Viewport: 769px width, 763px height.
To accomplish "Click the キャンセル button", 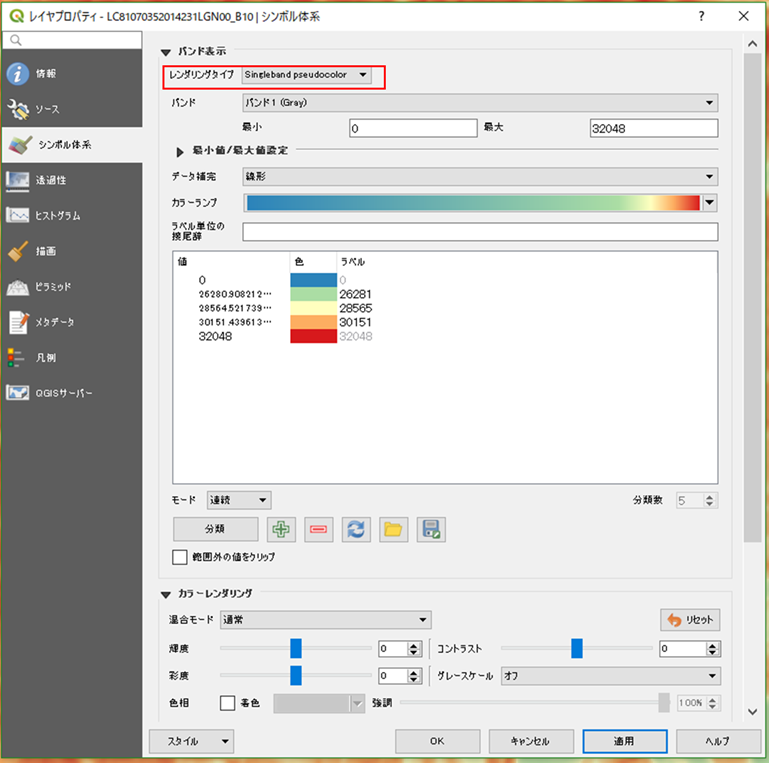I will click(531, 741).
